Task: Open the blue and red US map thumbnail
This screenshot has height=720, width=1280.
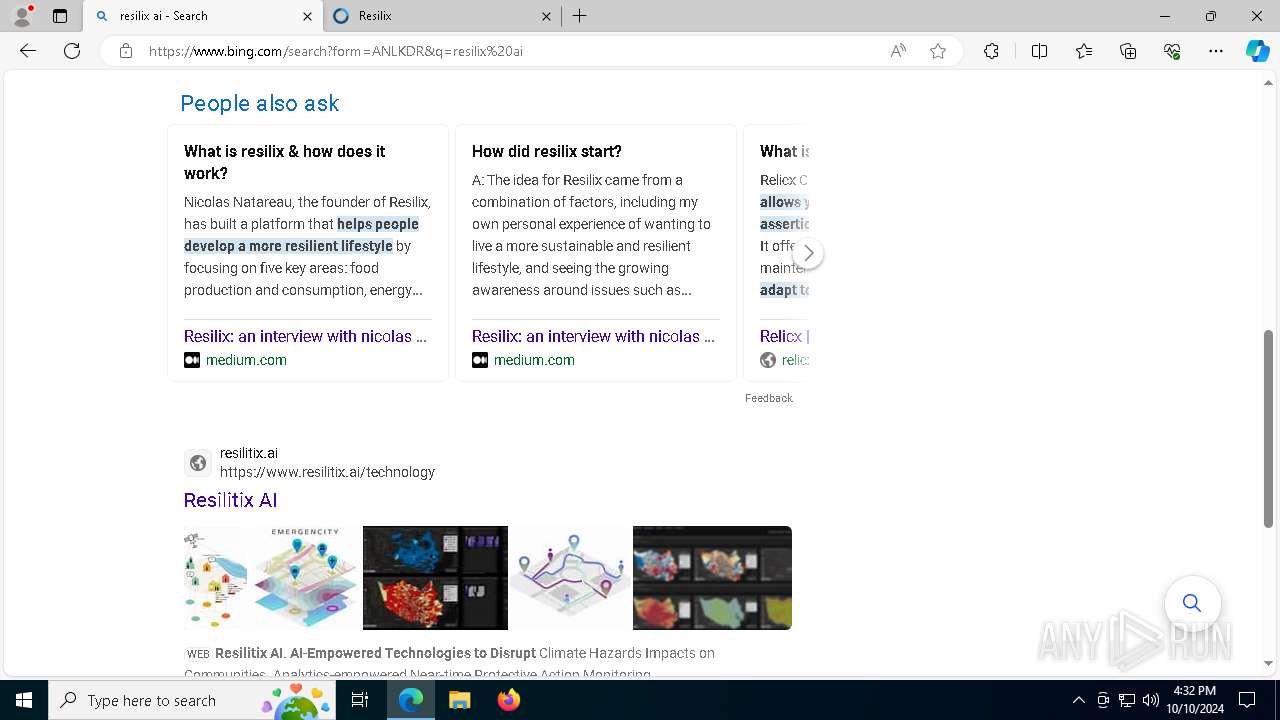Action: [x=435, y=578]
